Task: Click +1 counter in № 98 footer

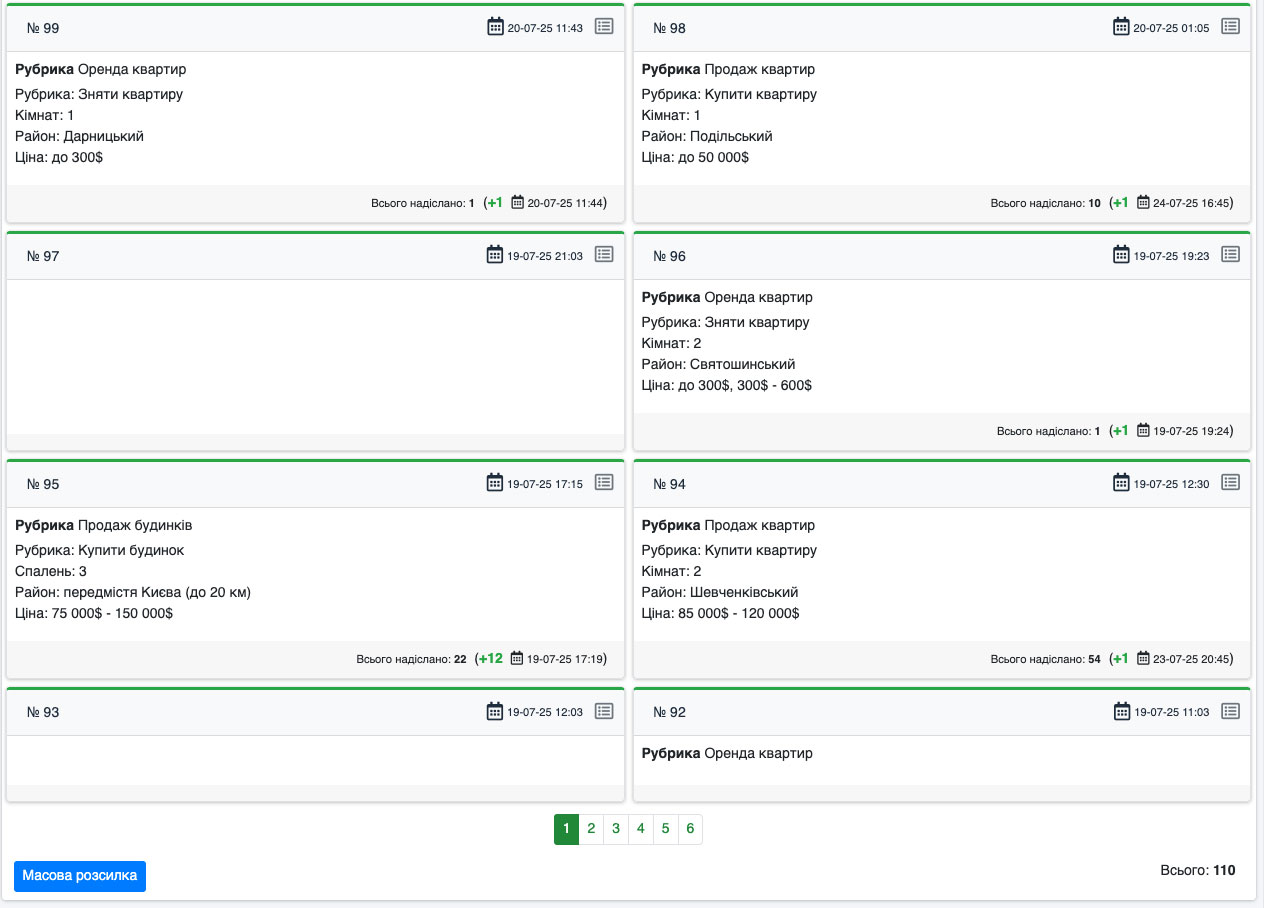Action: (x=1120, y=203)
